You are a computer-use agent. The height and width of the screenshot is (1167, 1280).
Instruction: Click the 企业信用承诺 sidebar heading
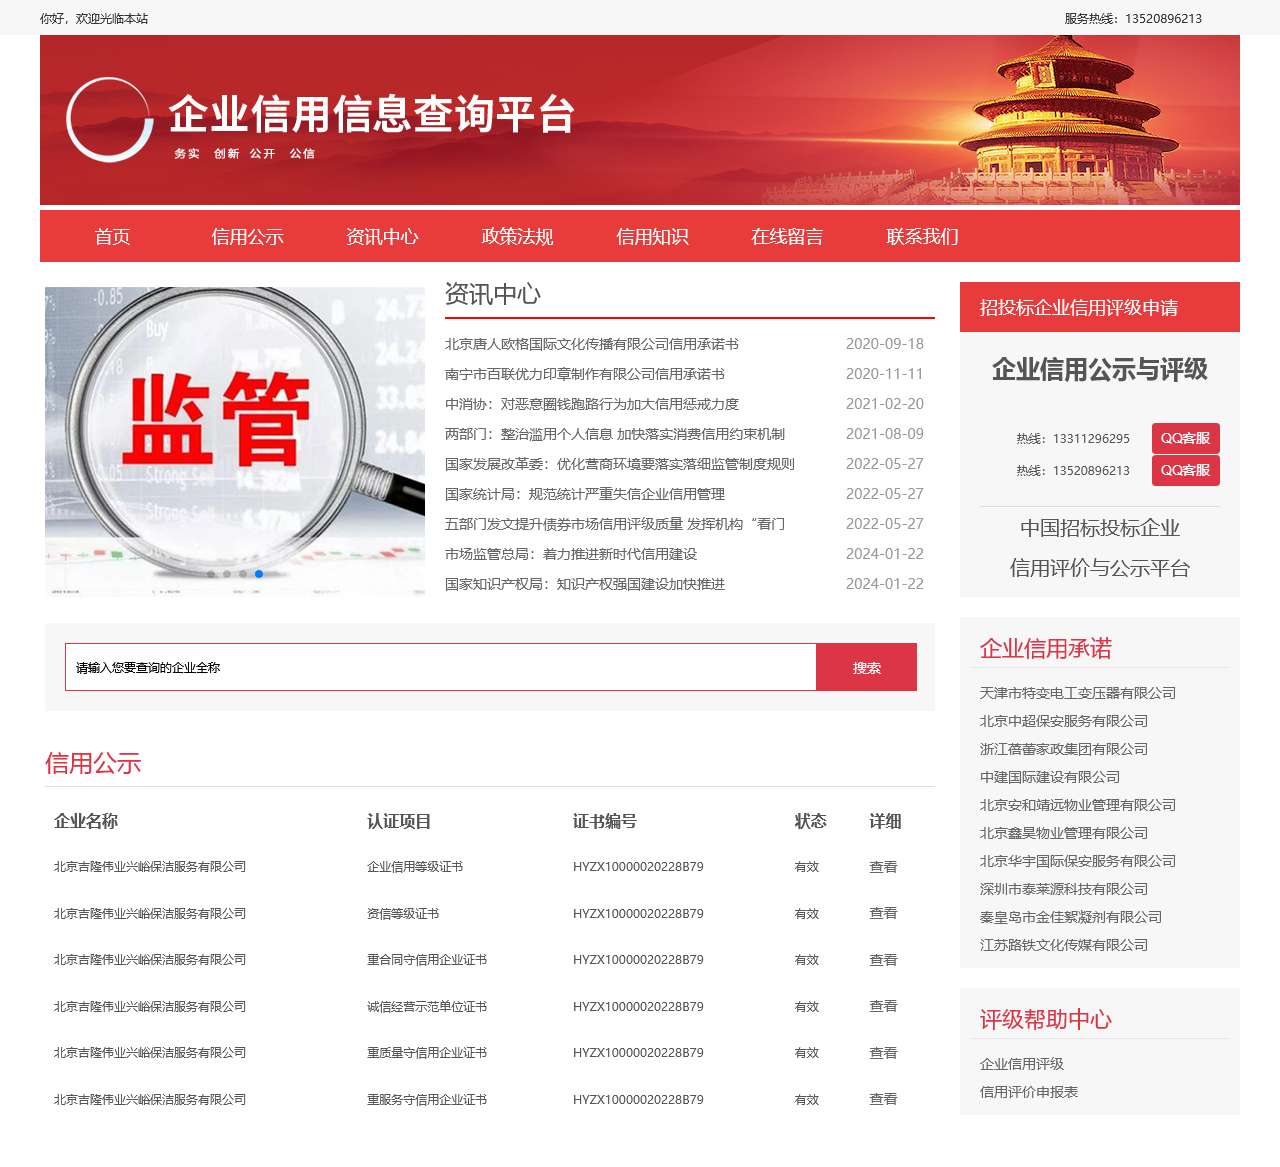click(x=1046, y=648)
